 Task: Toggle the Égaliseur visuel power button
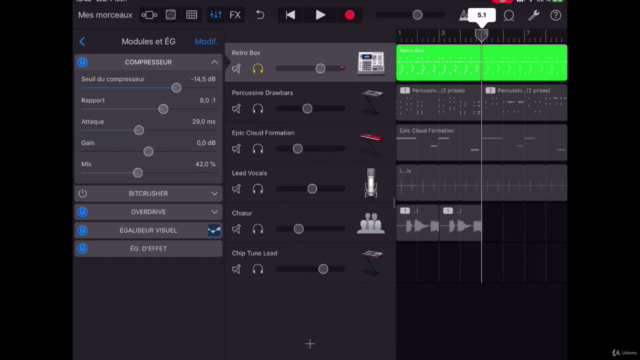tap(82, 230)
